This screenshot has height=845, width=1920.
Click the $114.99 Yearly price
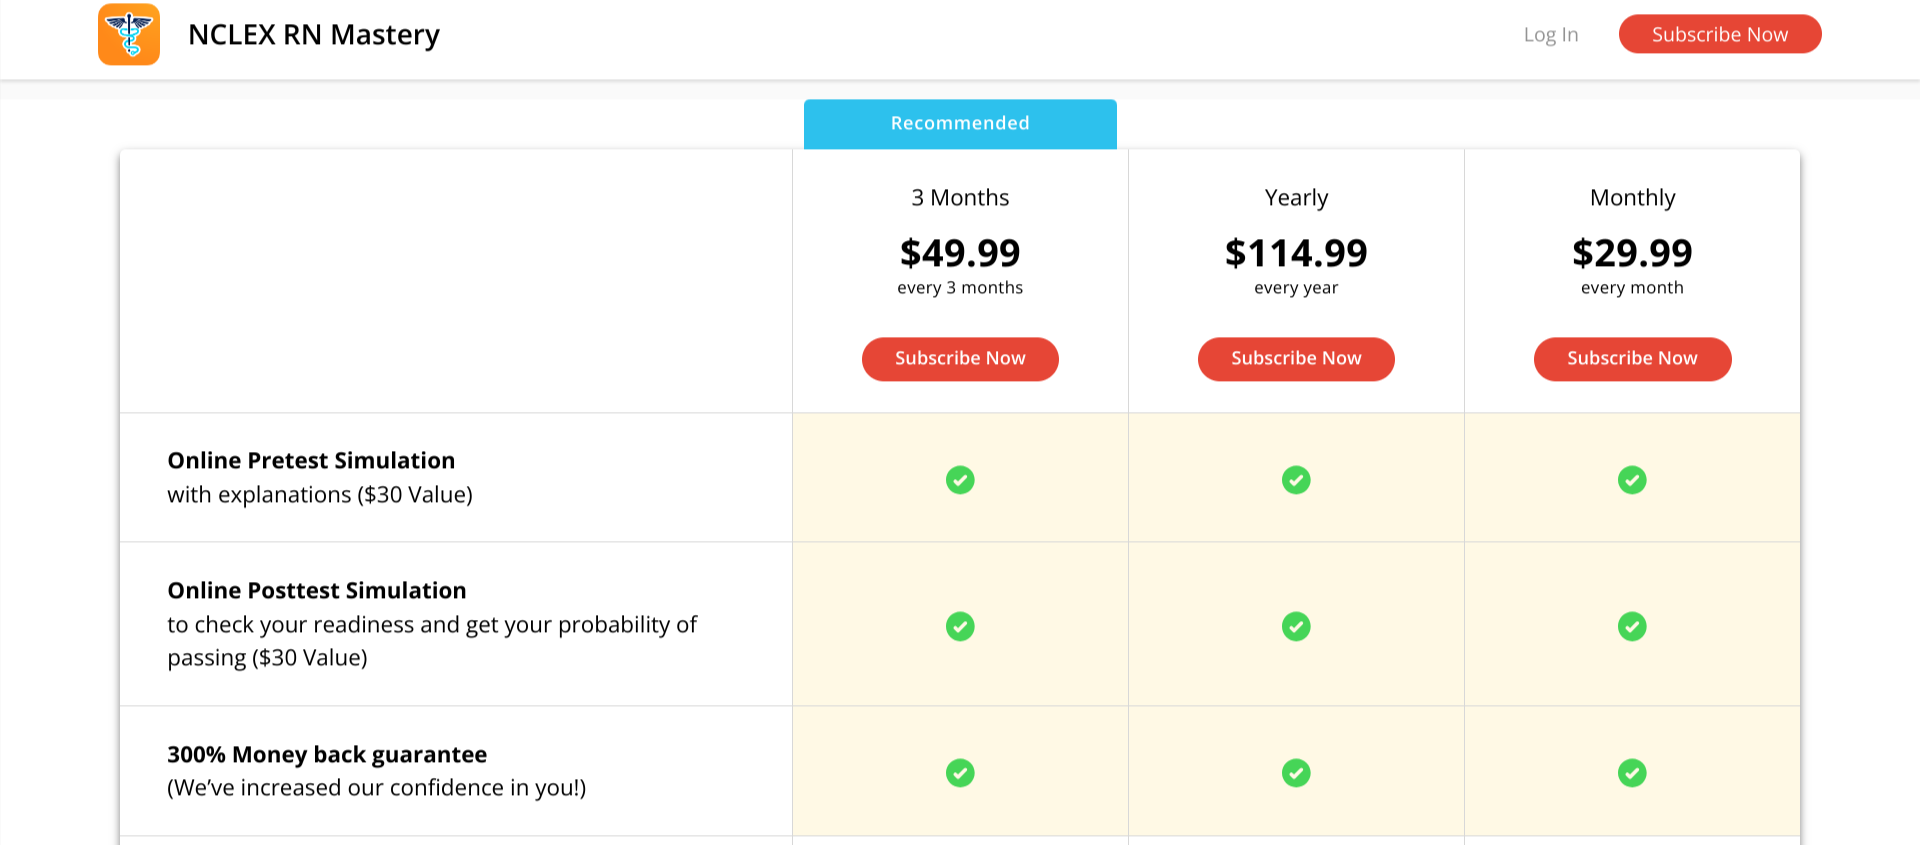tap(1296, 254)
